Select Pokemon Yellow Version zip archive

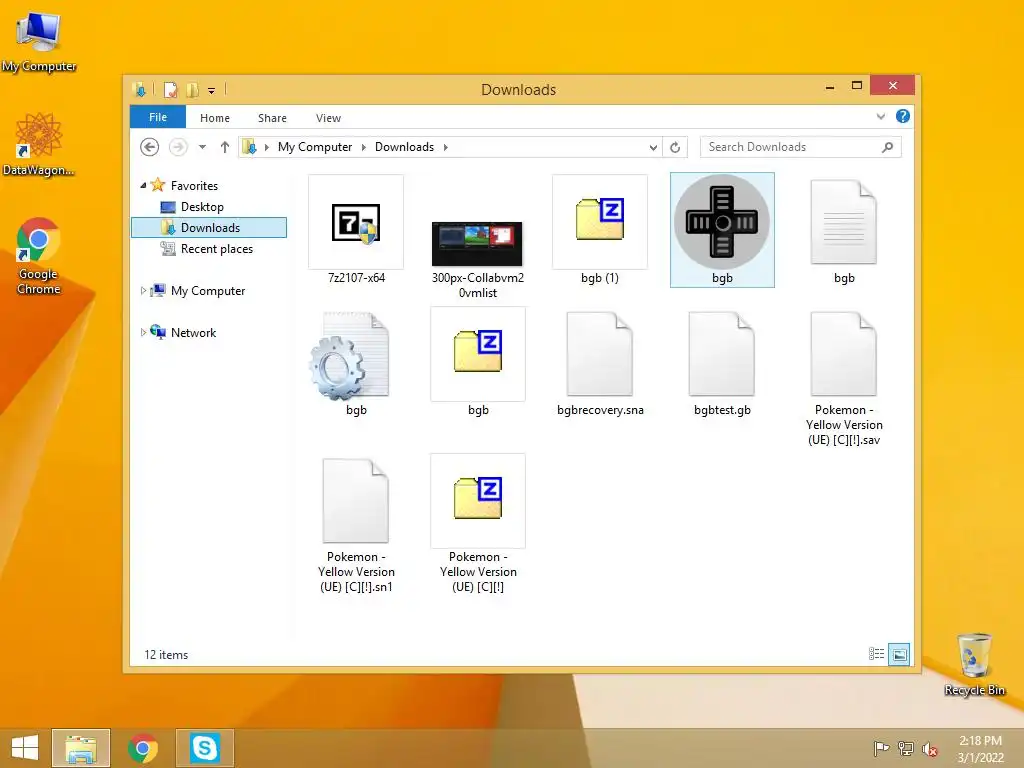tap(478, 526)
